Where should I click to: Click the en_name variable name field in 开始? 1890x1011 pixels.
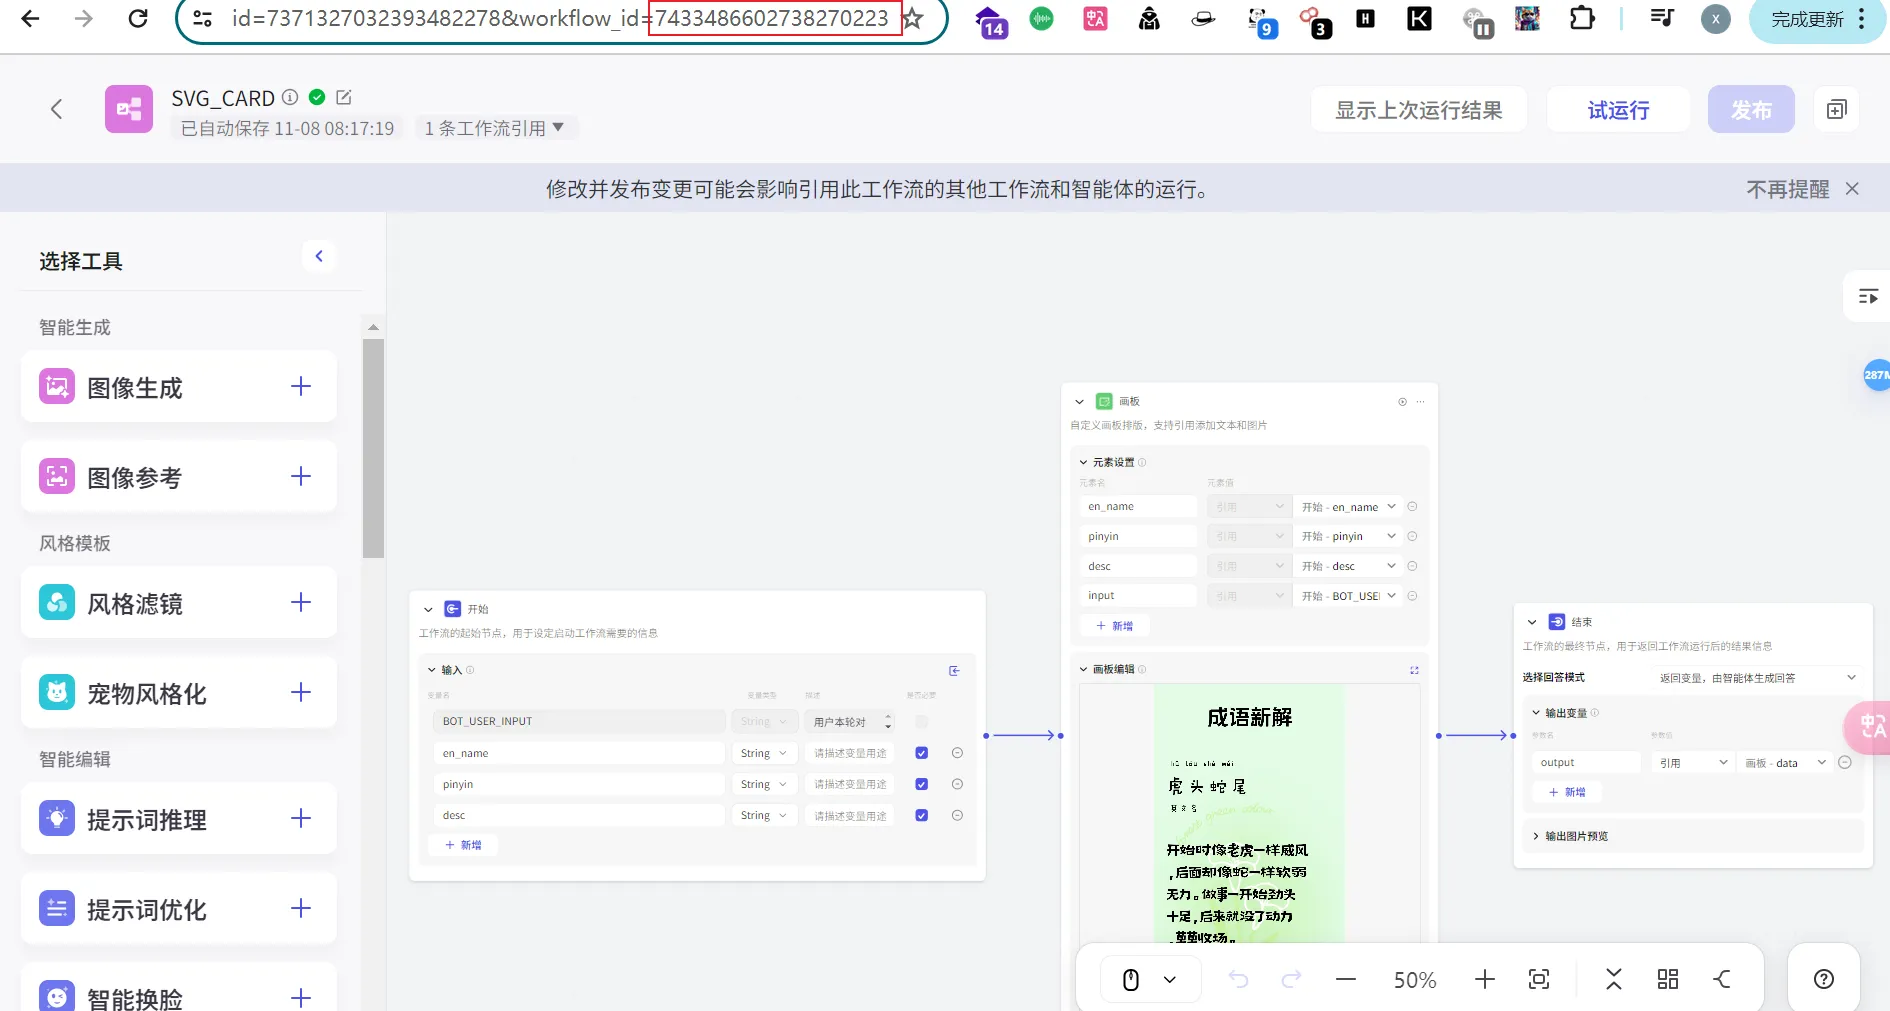pyautogui.click(x=579, y=753)
